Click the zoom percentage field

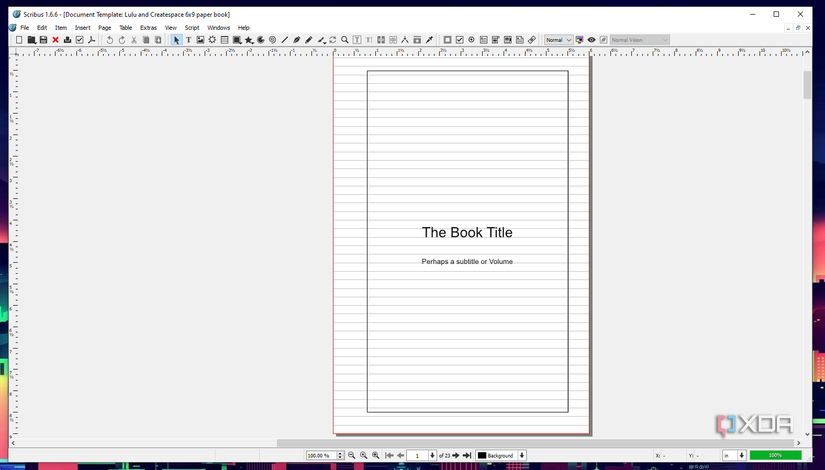pos(321,455)
